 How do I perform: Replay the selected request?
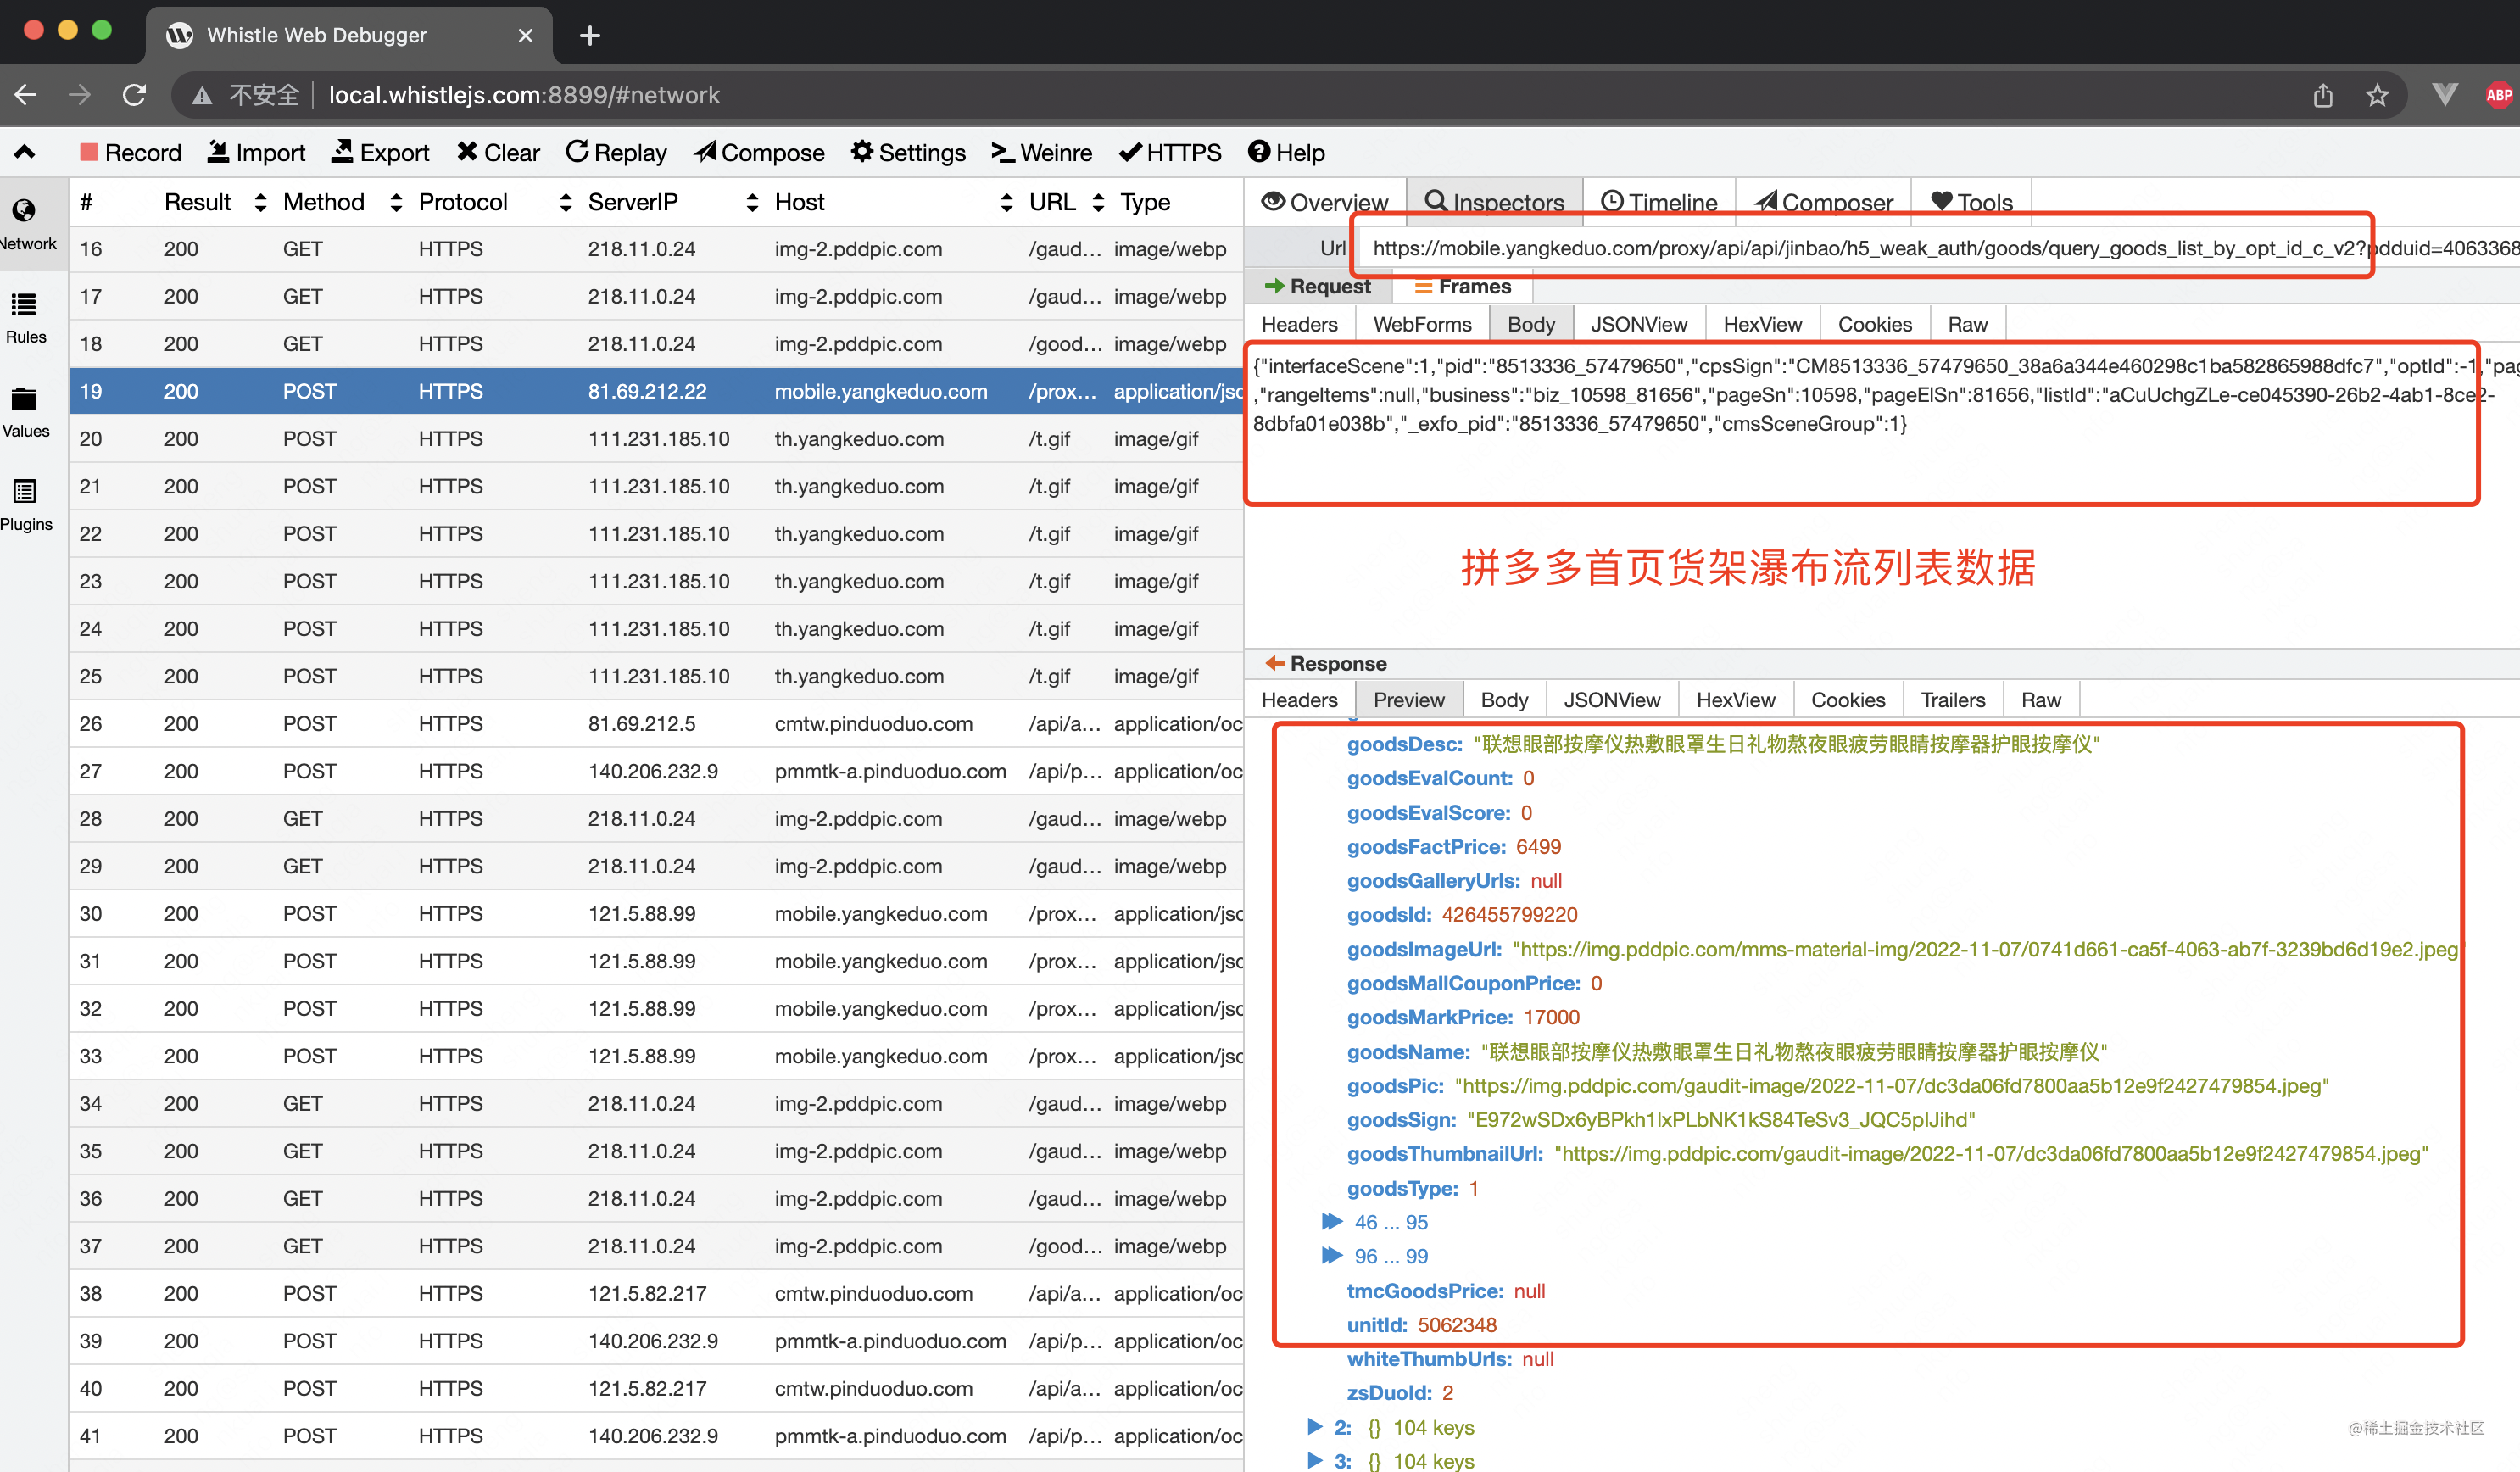(616, 153)
